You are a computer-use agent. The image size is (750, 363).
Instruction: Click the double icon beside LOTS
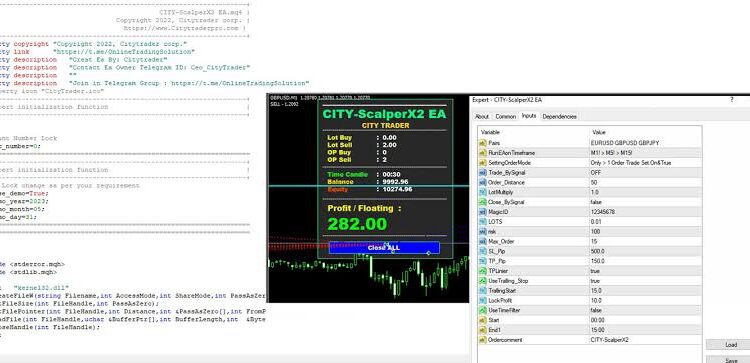(x=483, y=221)
